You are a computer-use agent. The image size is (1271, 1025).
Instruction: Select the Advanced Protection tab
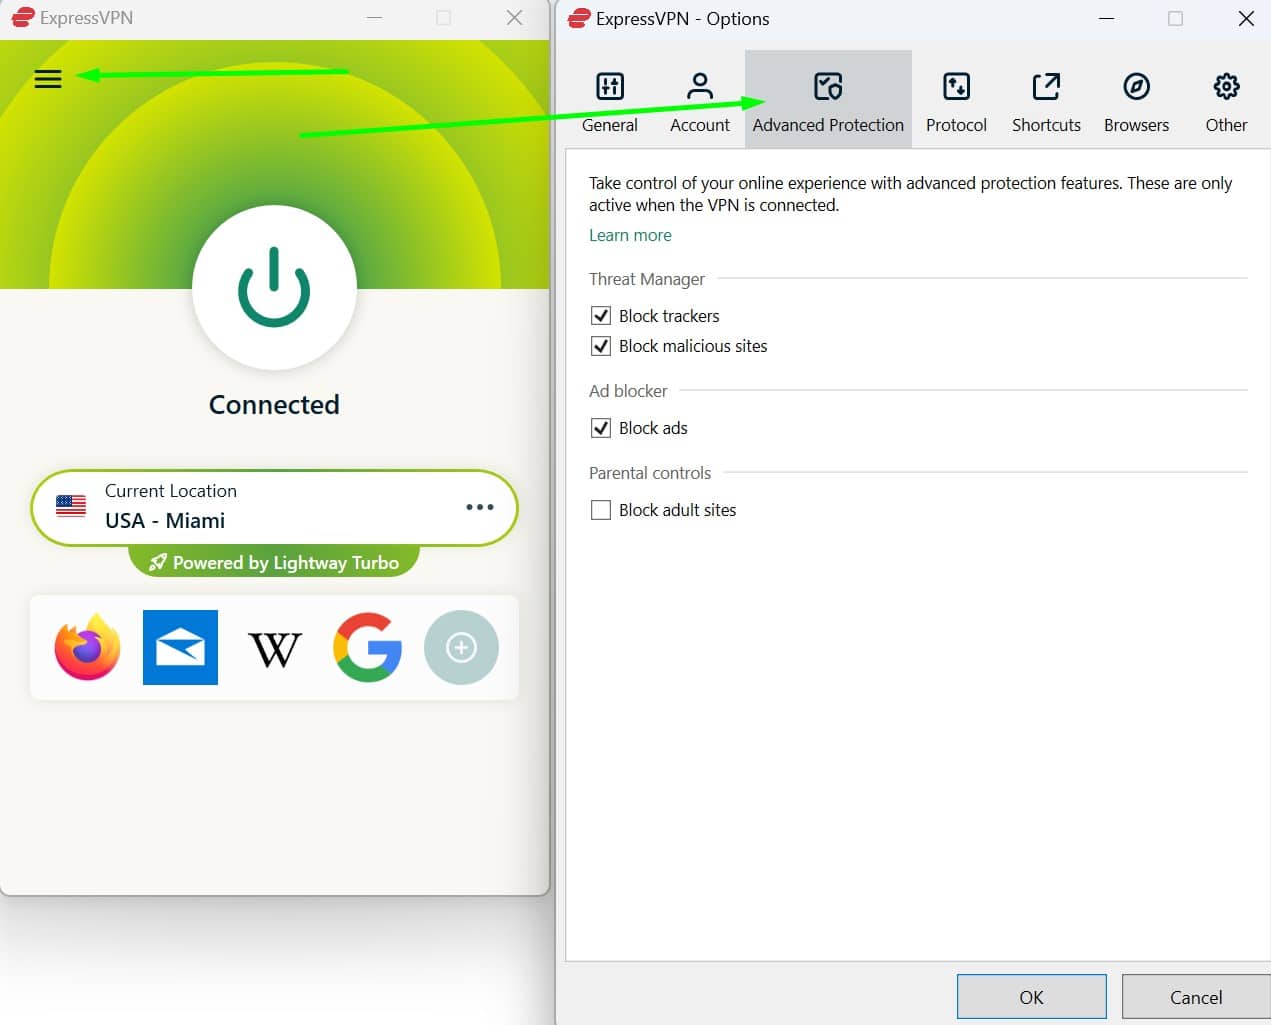[828, 101]
